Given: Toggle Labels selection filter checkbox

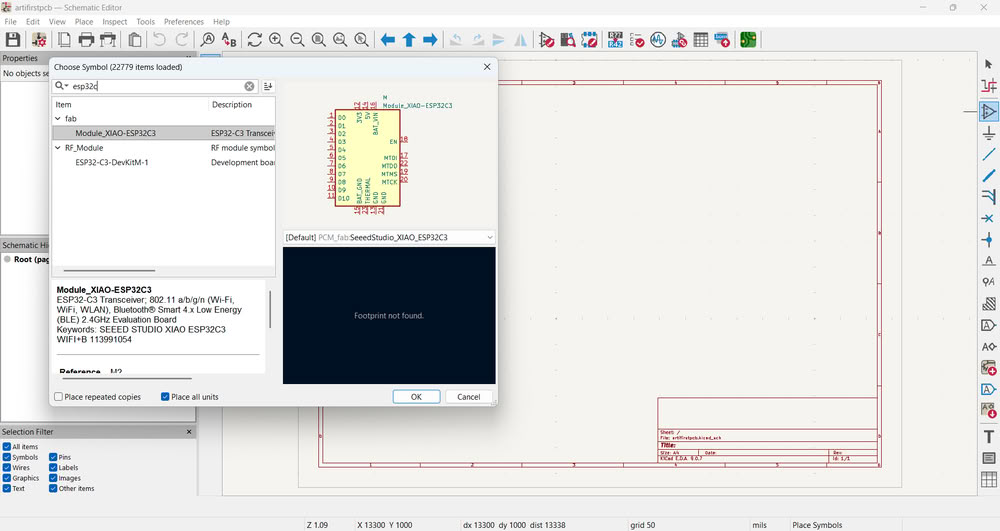Looking at the screenshot, I should click(54, 467).
